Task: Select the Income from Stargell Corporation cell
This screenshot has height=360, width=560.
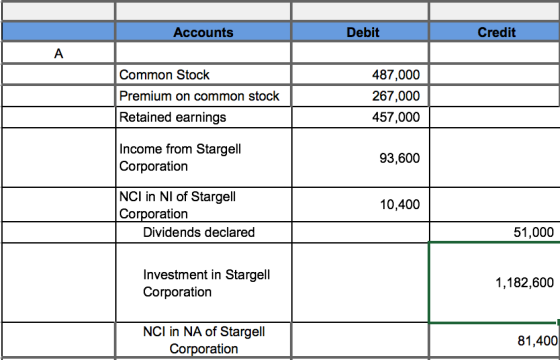Action: pos(203,158)
